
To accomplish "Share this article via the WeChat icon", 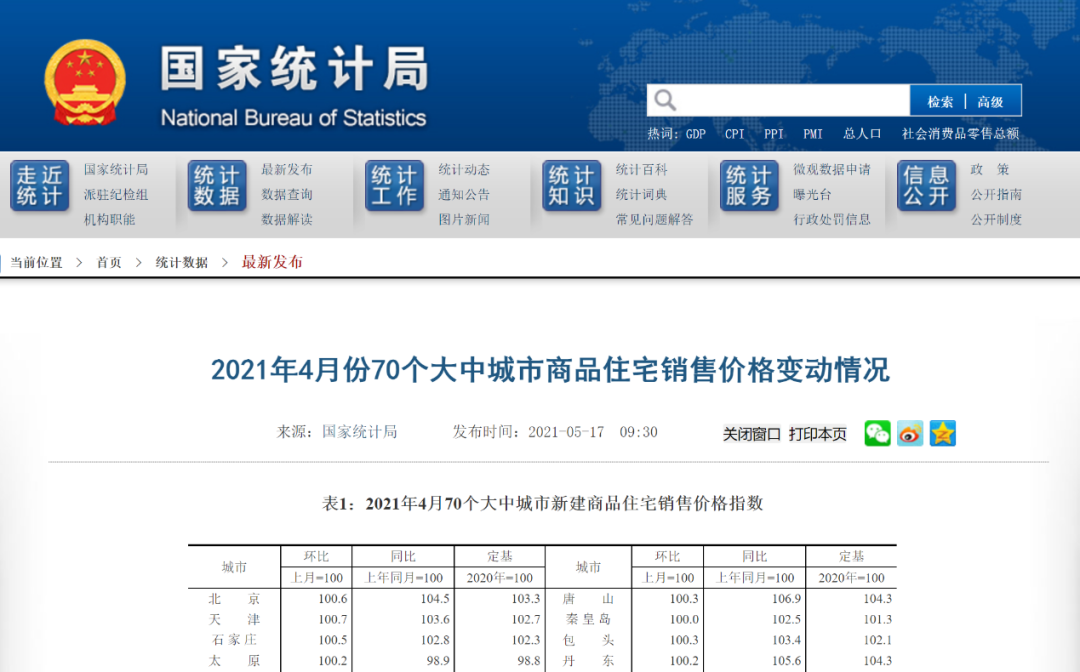I will [x=877, y=433].
